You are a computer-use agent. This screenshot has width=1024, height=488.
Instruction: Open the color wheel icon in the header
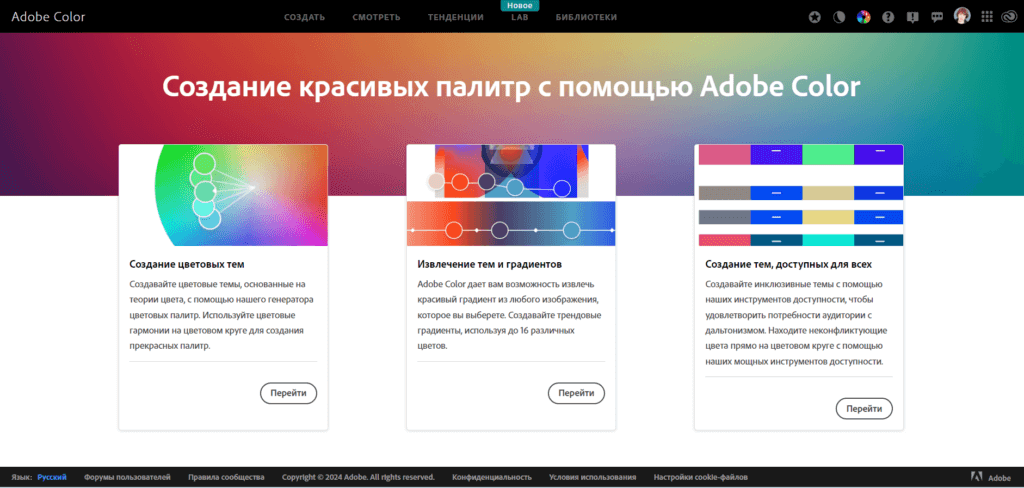[863, 18]
